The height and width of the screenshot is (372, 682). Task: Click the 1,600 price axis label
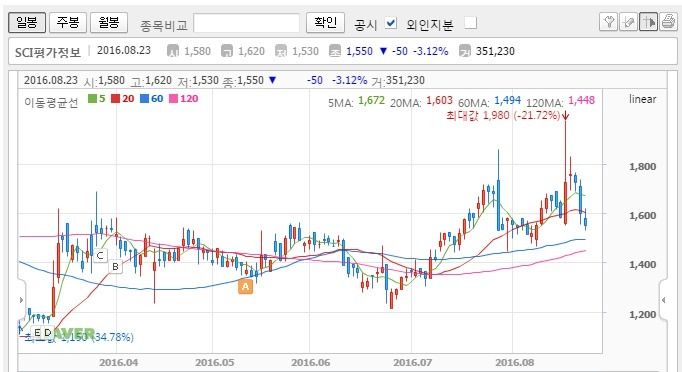pyautogui.click(x=642, y=215)
